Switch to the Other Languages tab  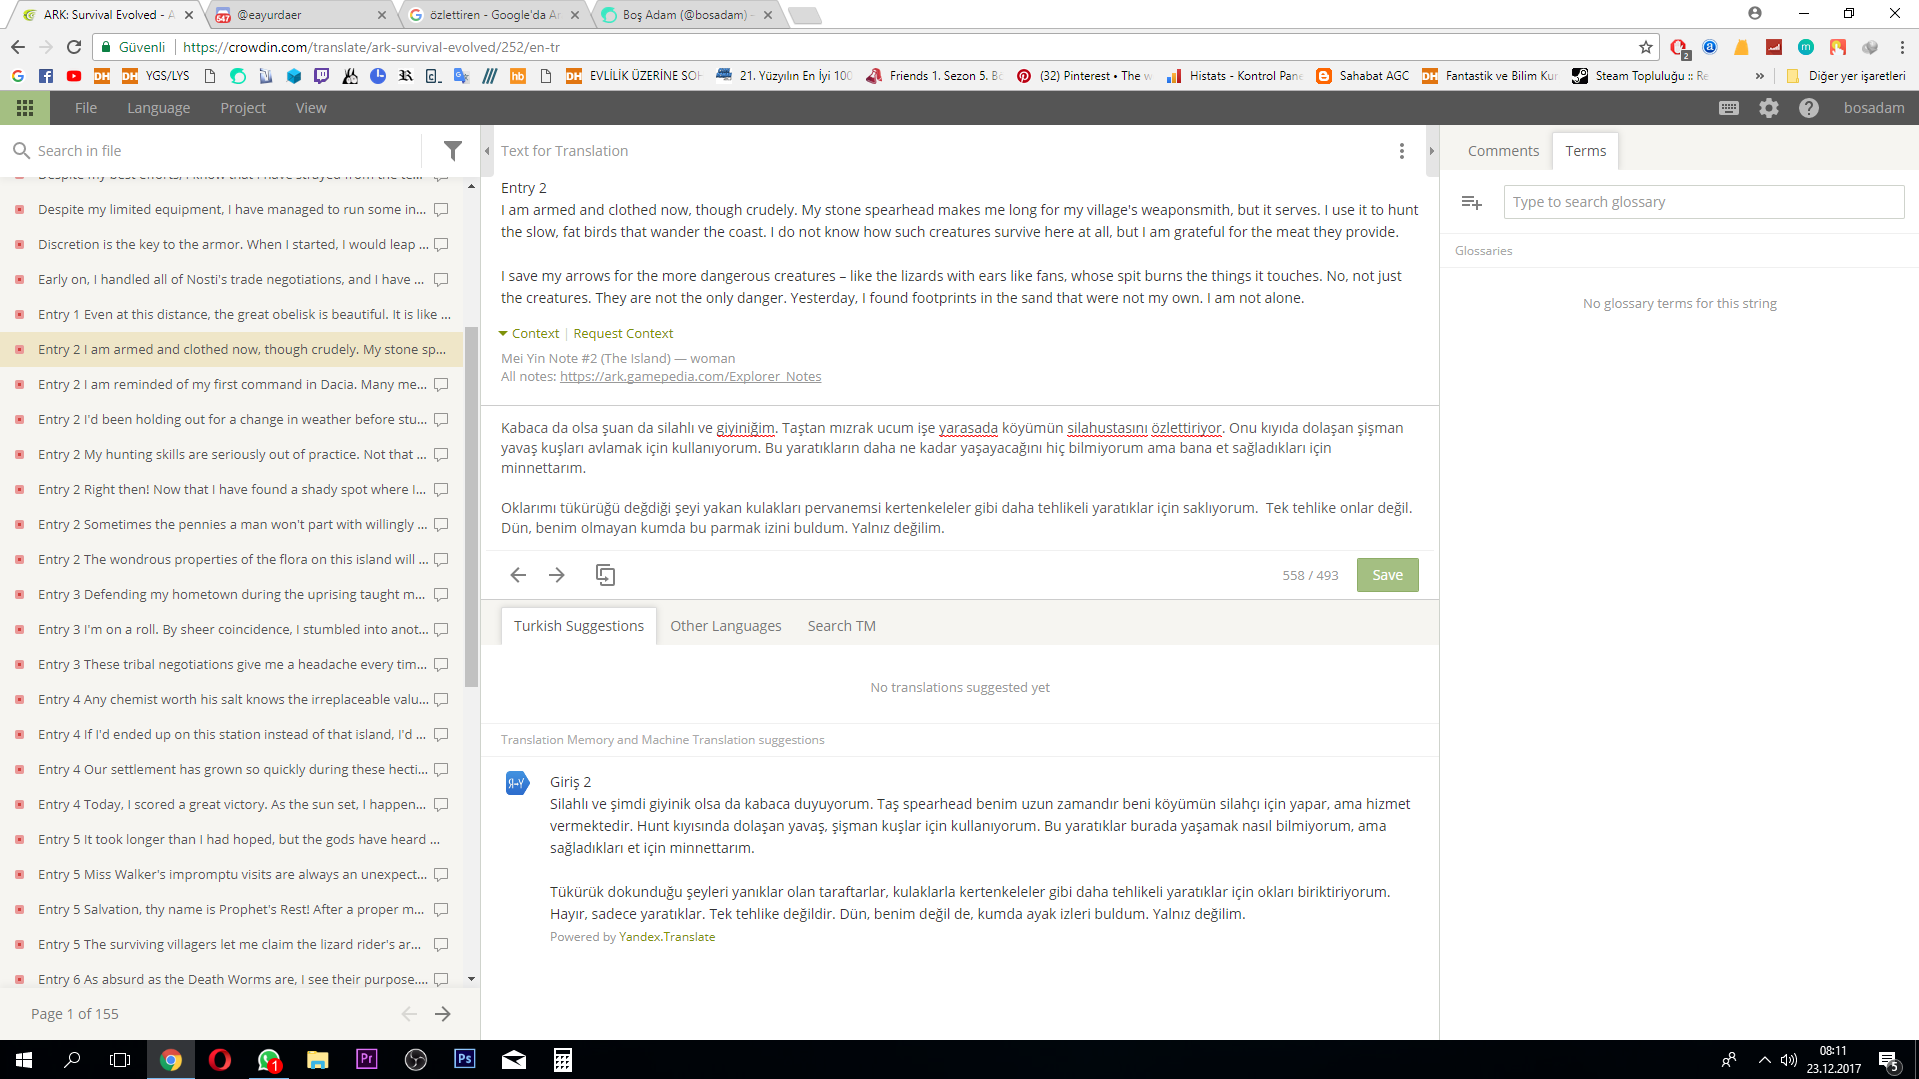pos(726,626)
